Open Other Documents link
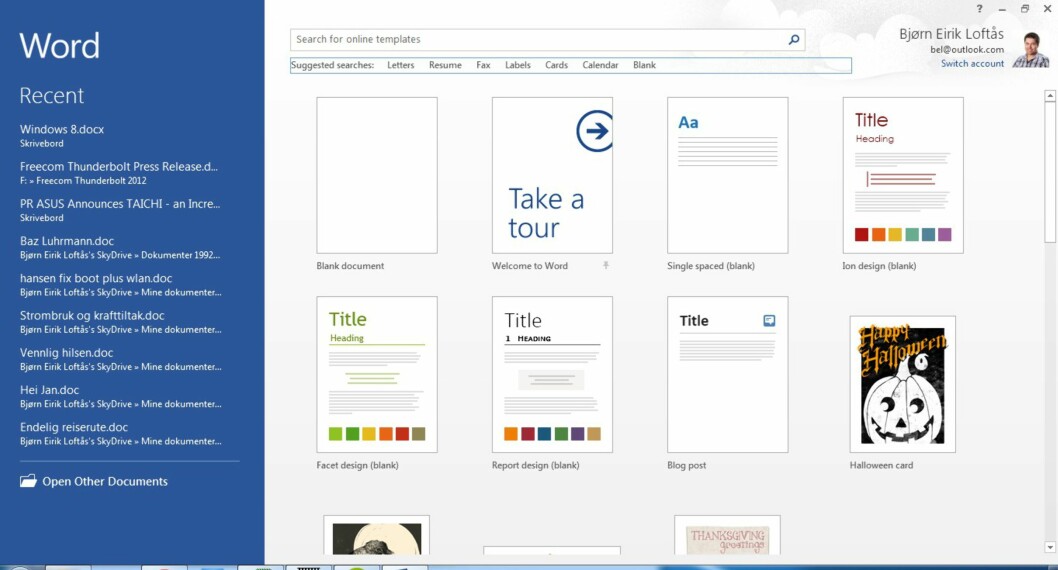Image resolution: width=1058 pixels, height=570 pixels. [105, 482]
